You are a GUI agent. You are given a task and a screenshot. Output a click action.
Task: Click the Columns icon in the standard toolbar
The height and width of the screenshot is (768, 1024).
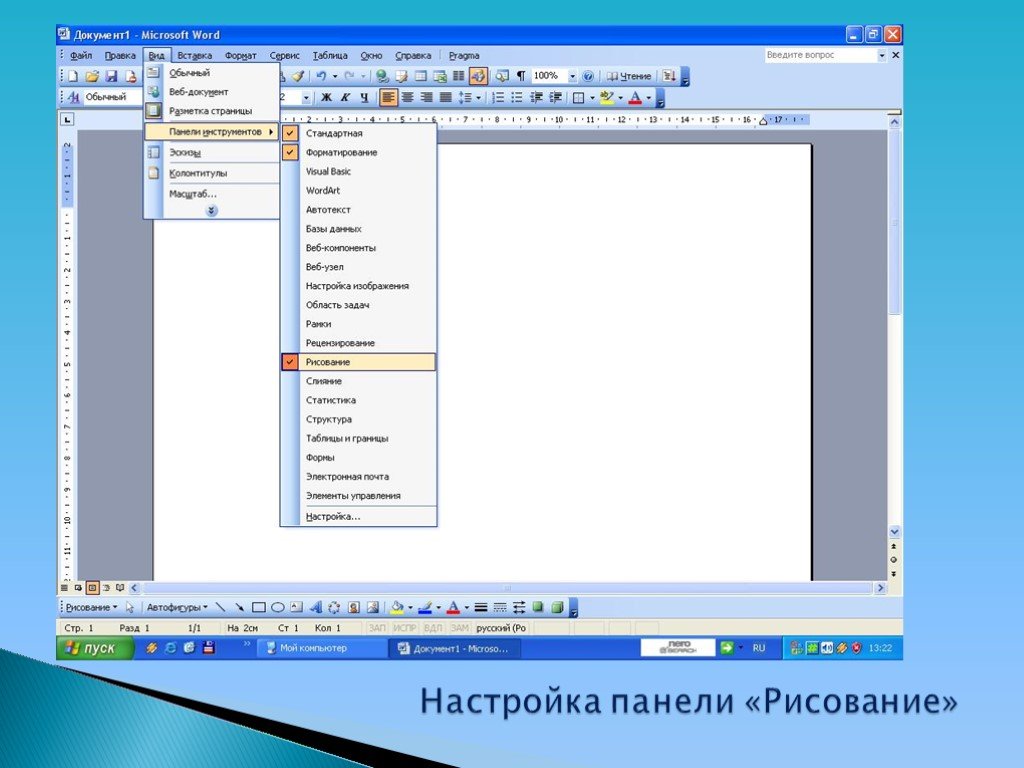(x=459, y=76)
